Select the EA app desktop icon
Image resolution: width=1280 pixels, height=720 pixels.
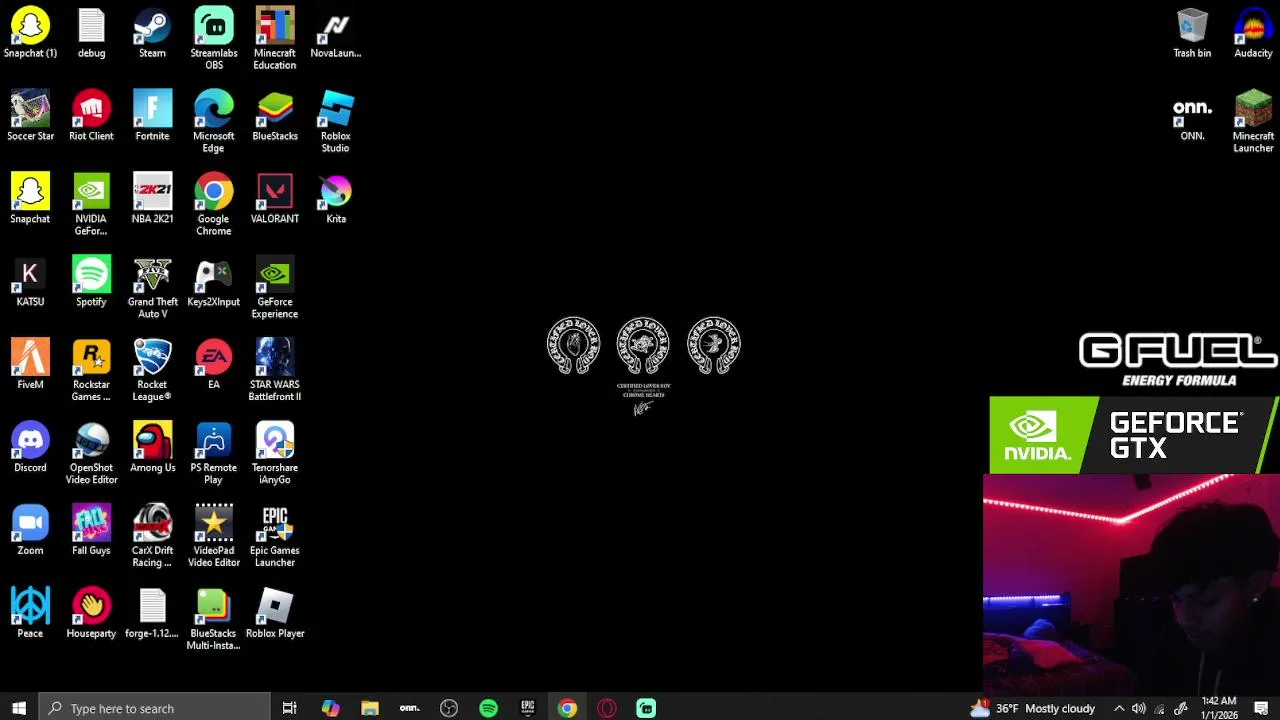point(213,365)
